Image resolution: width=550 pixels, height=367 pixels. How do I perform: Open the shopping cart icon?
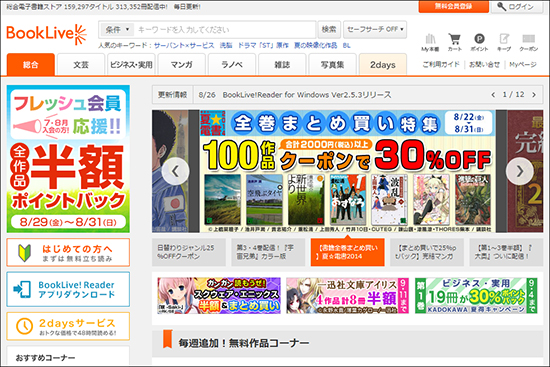click(x=455, y=42)
